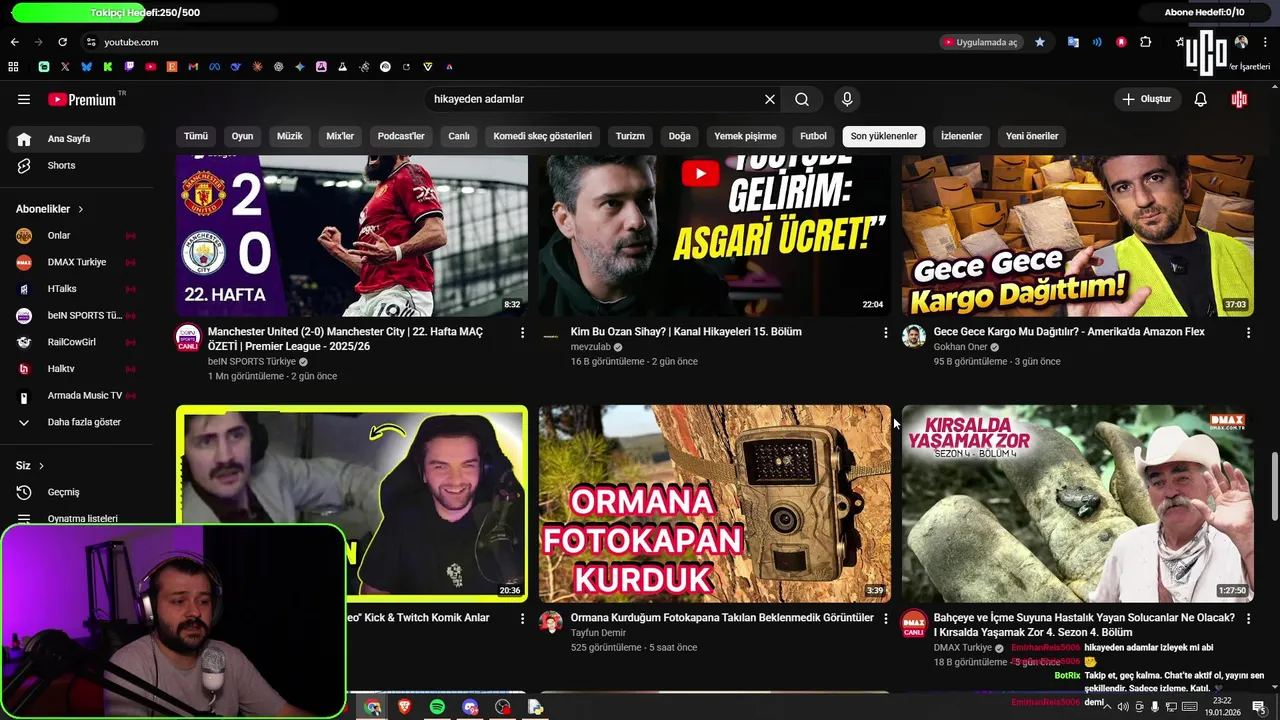
Task: Clear the search box with X
Action: tap(770, 99)
